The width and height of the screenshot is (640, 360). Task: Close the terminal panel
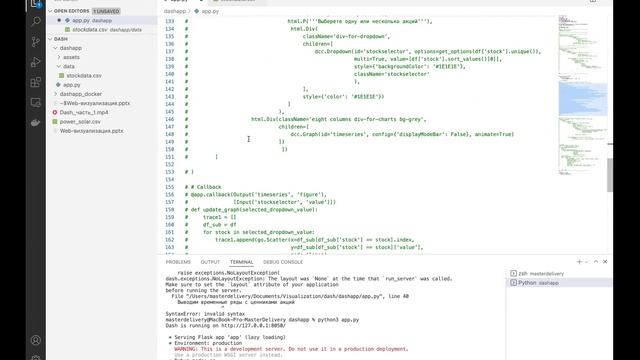coord(605,262)
